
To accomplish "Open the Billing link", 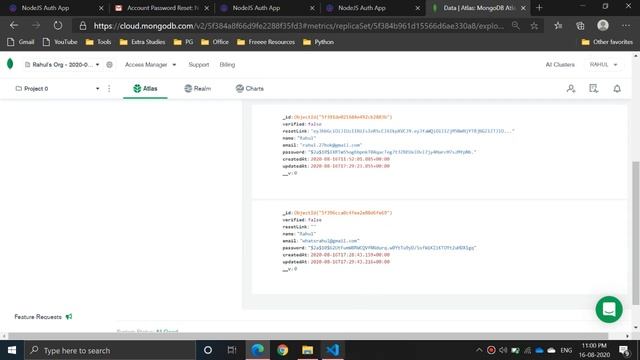I will [227, 64].
